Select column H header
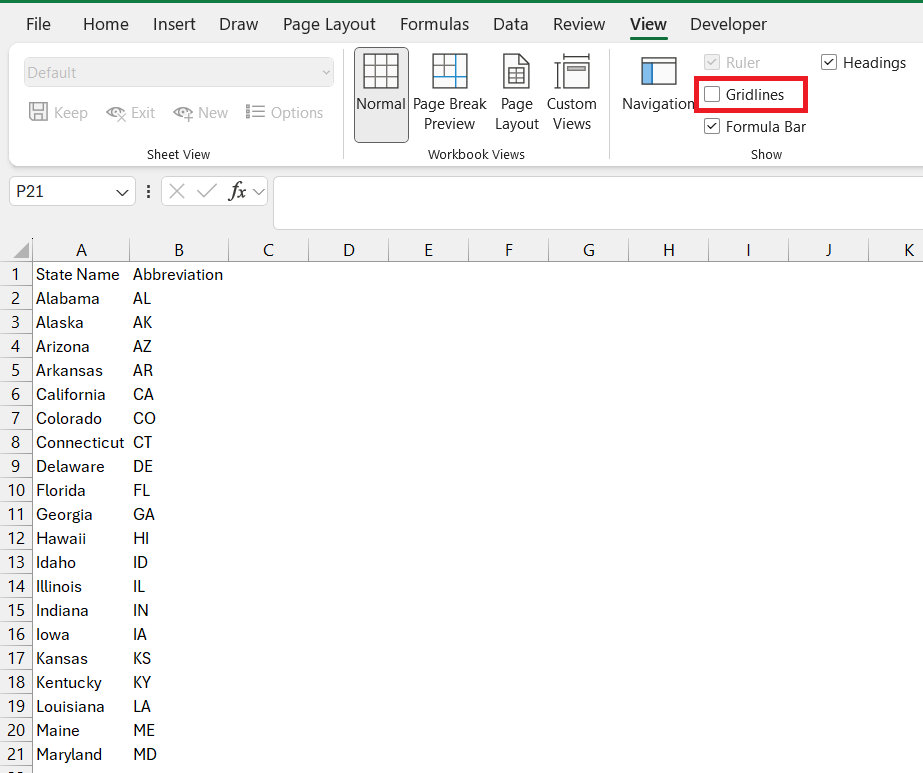 [669, 250]
